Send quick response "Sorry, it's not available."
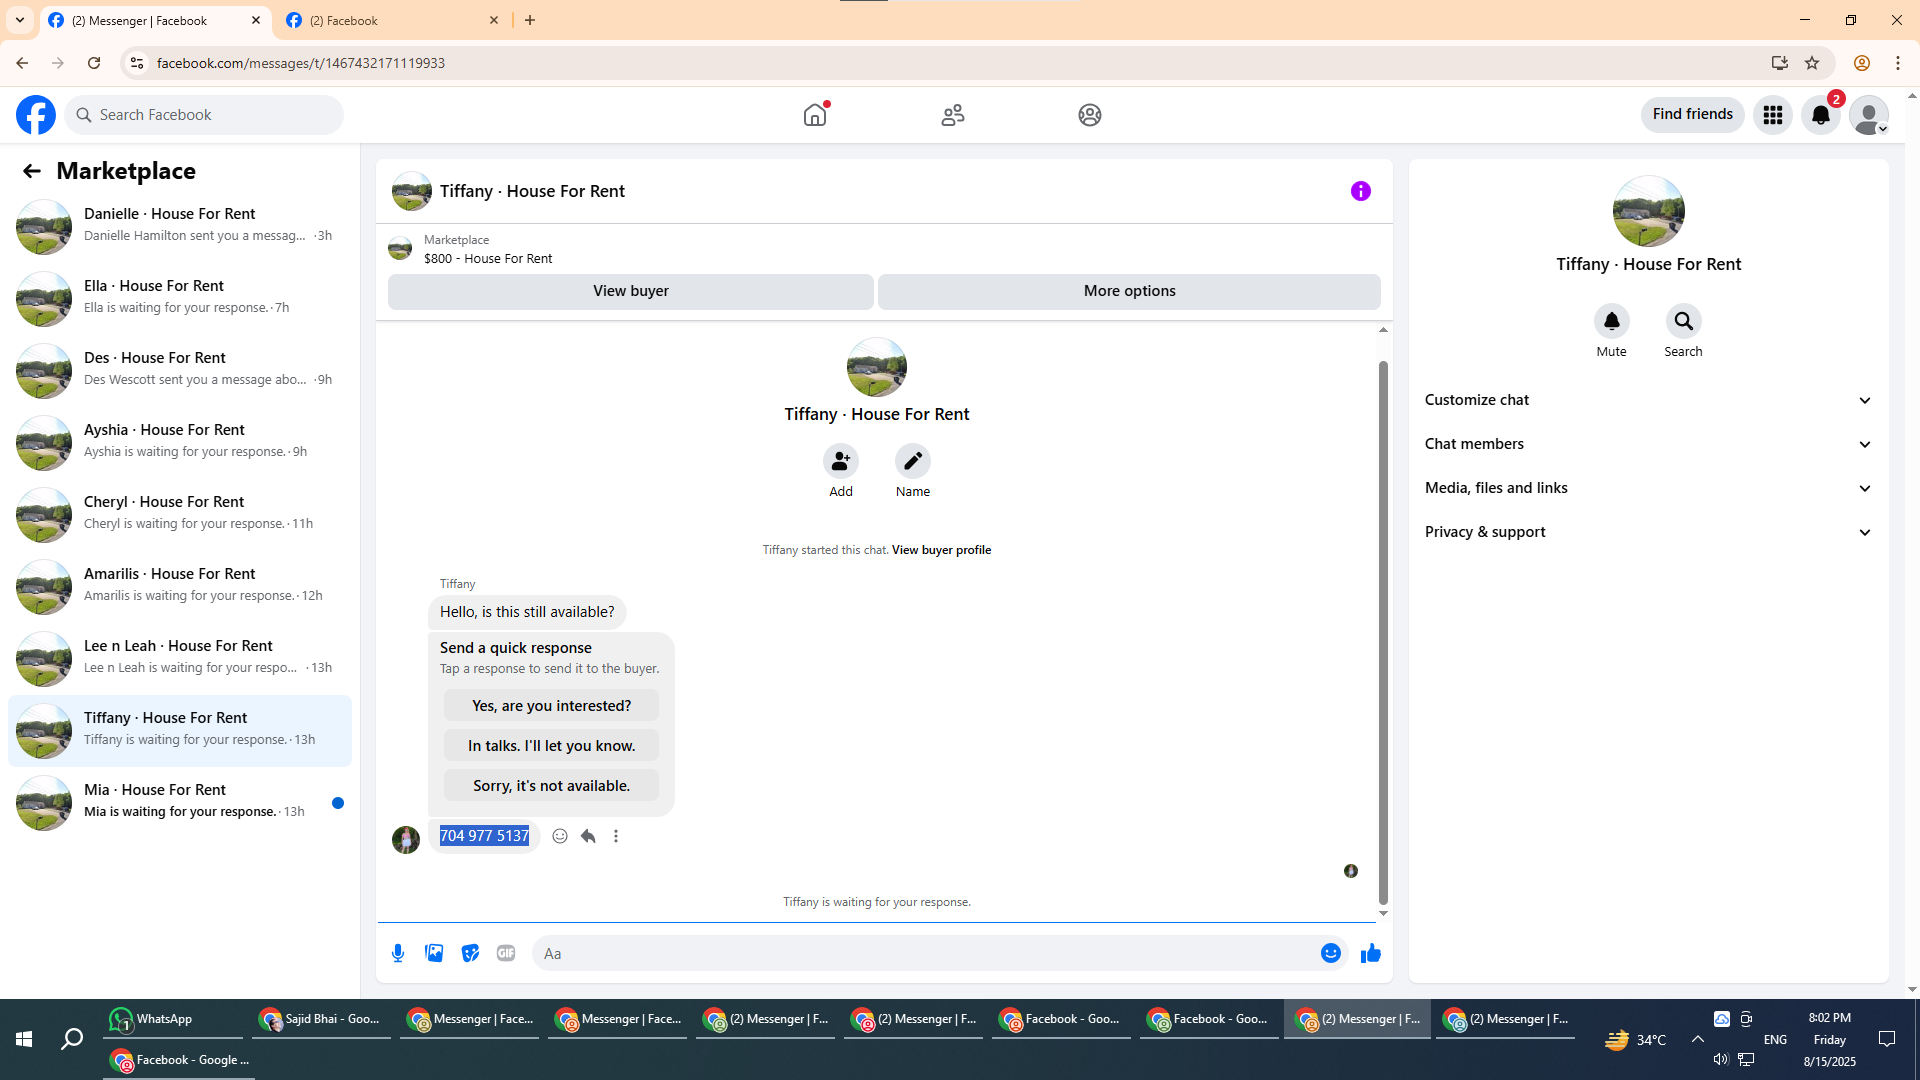This screenshot has width=1920, height=1080. 551,786
